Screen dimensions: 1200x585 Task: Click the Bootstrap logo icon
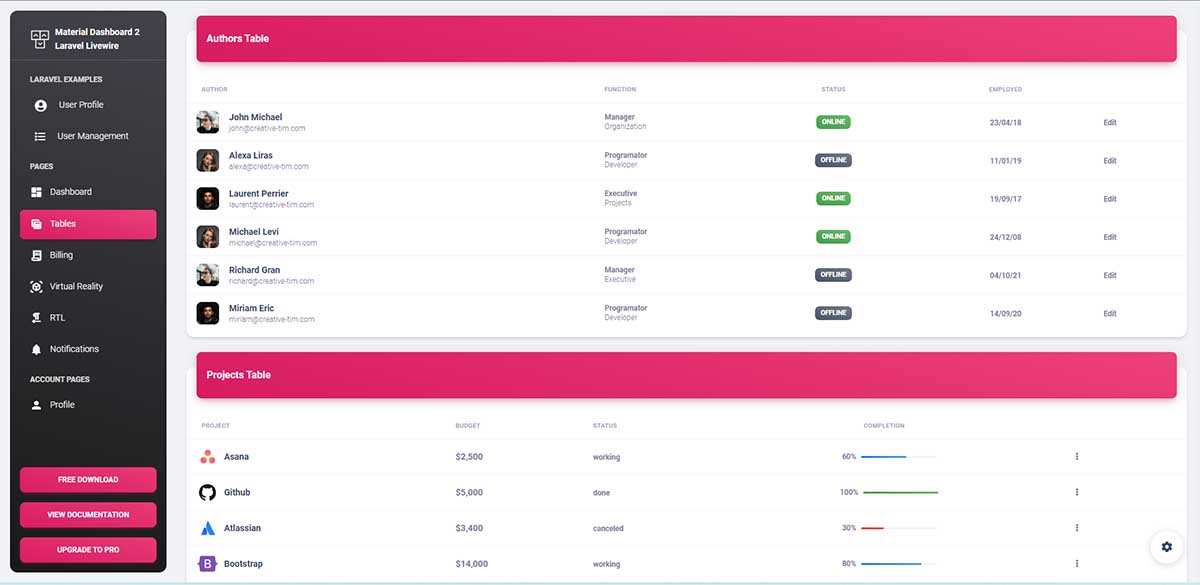point(207,564)
